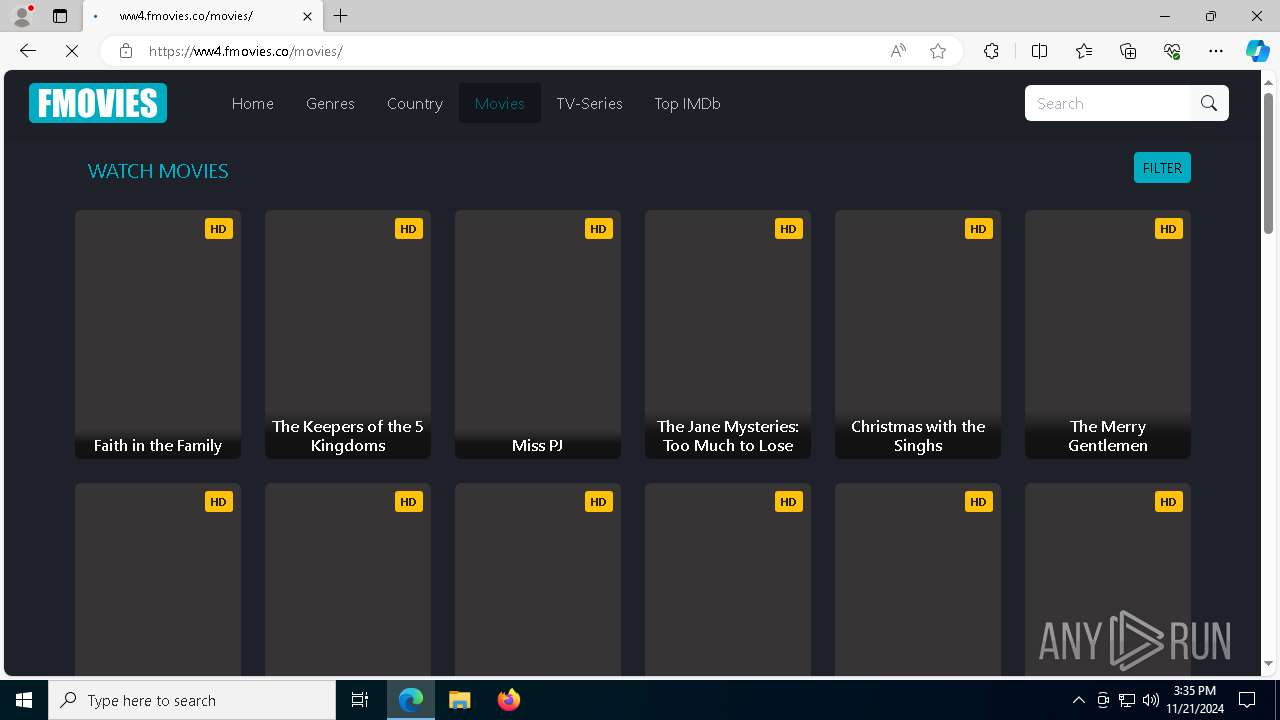The height and width of the screenshot is (720, 1280).
Task: Open the taskbar clock and date
Action: click(1195, 700)
